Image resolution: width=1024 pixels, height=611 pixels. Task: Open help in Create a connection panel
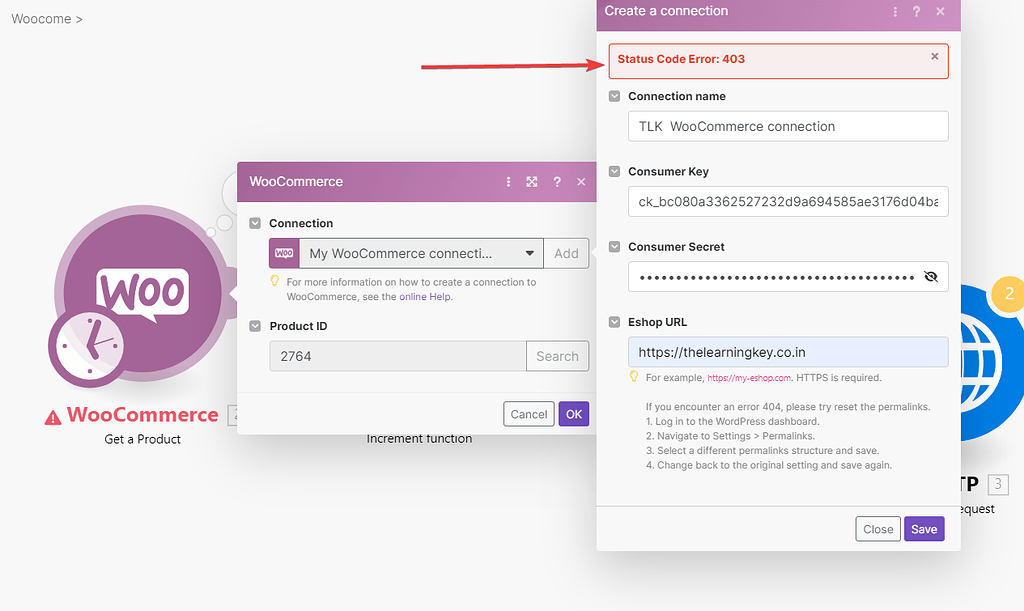point(916,12)
